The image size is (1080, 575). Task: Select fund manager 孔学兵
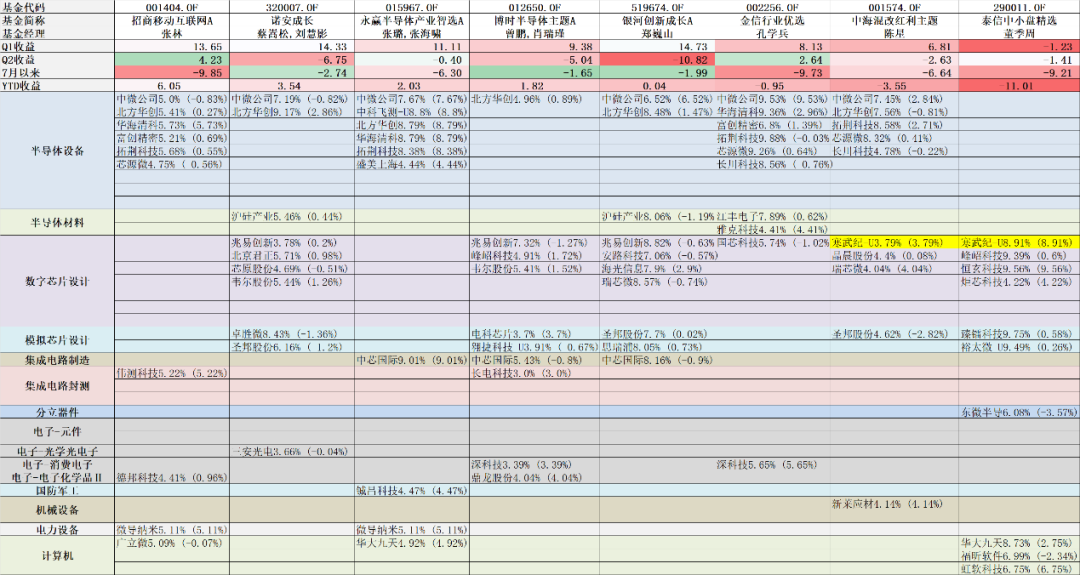(x=773, y=33)
